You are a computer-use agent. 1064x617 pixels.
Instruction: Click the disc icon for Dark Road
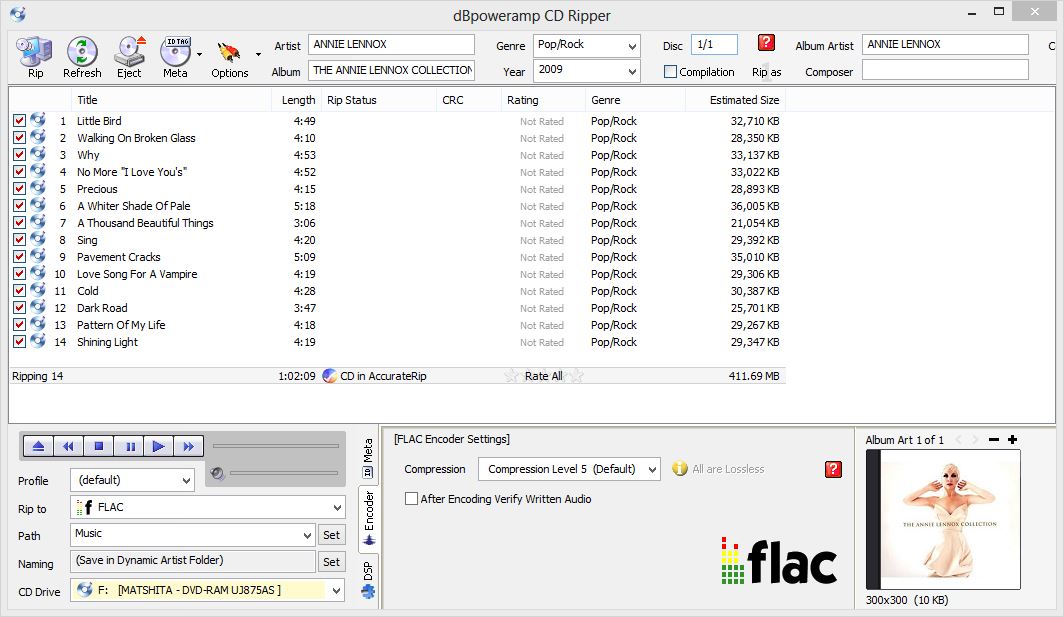38,307
